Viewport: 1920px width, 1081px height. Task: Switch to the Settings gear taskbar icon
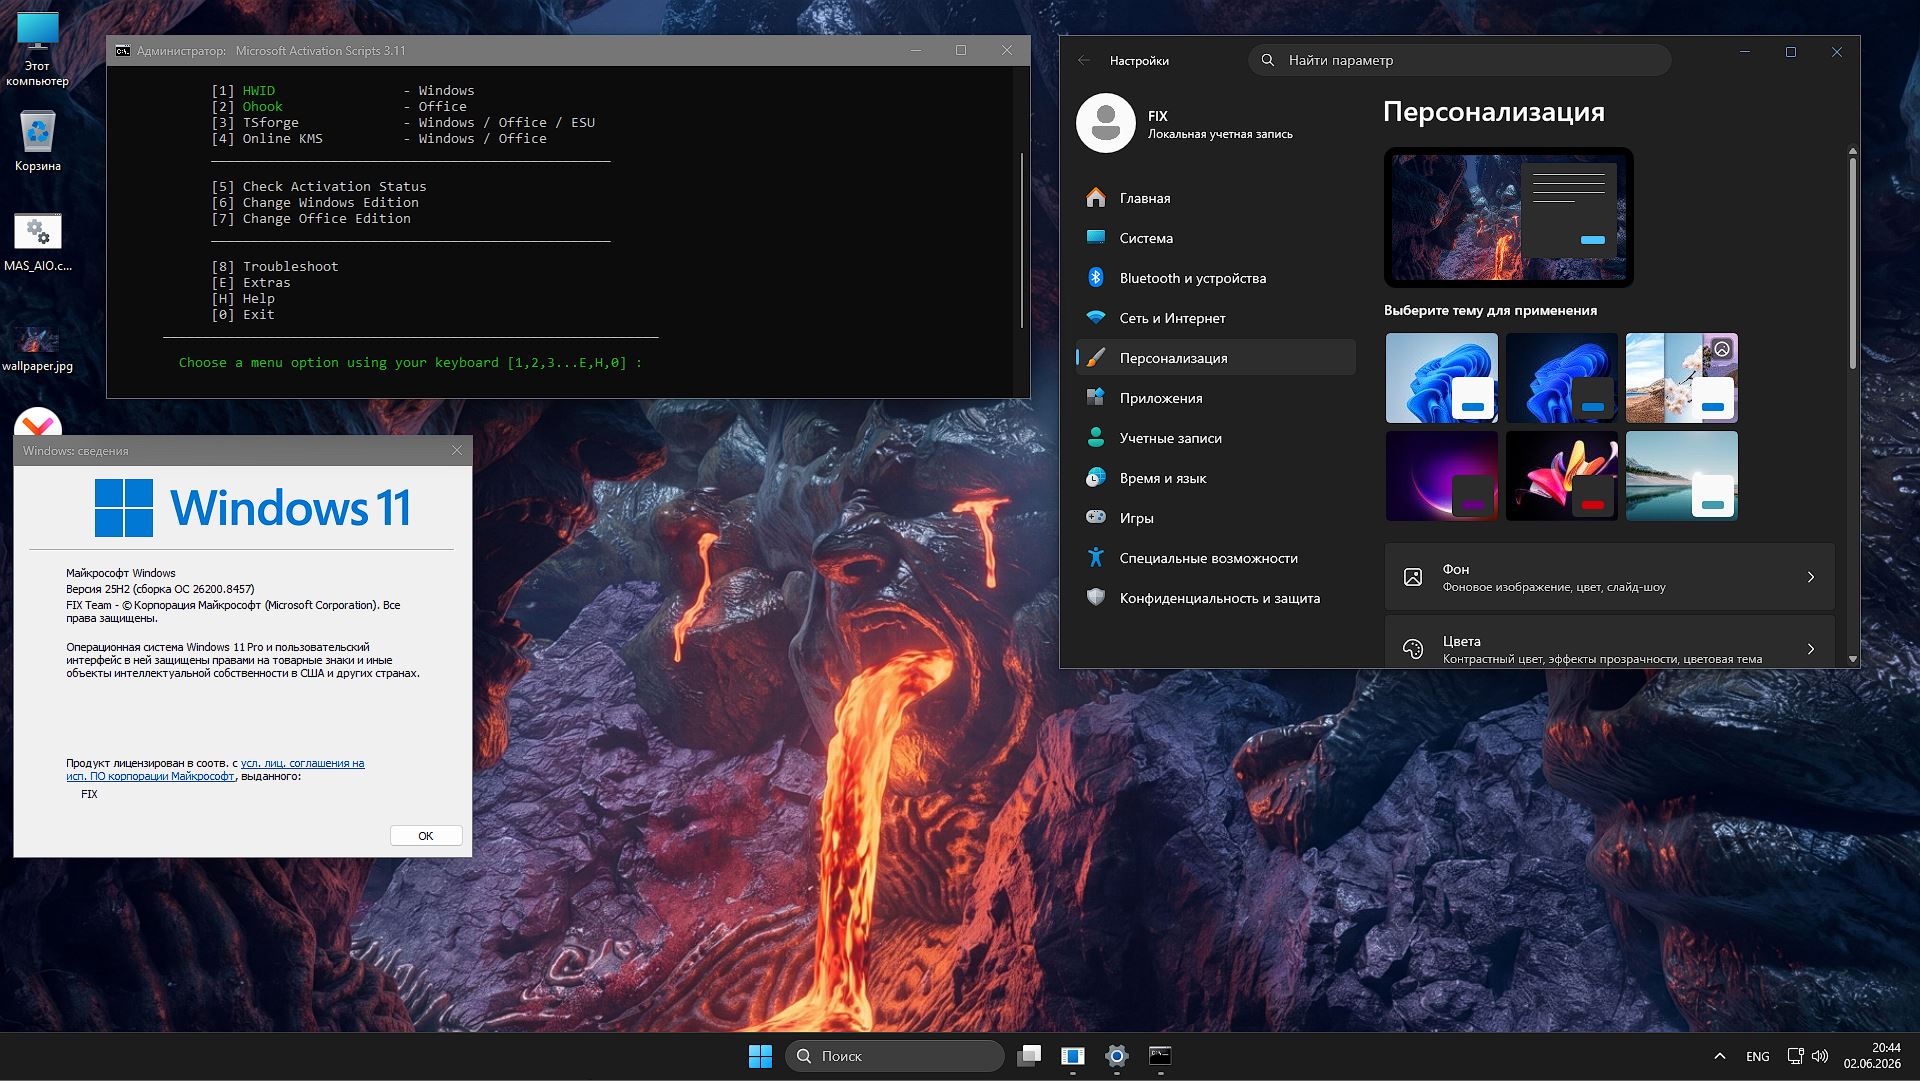click(1117, 1056)
